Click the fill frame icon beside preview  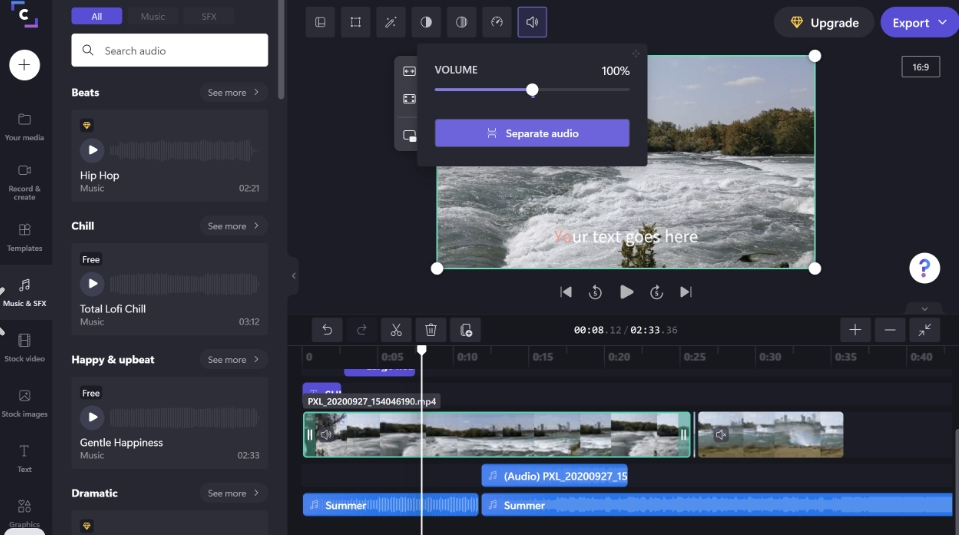click(409, 99)
